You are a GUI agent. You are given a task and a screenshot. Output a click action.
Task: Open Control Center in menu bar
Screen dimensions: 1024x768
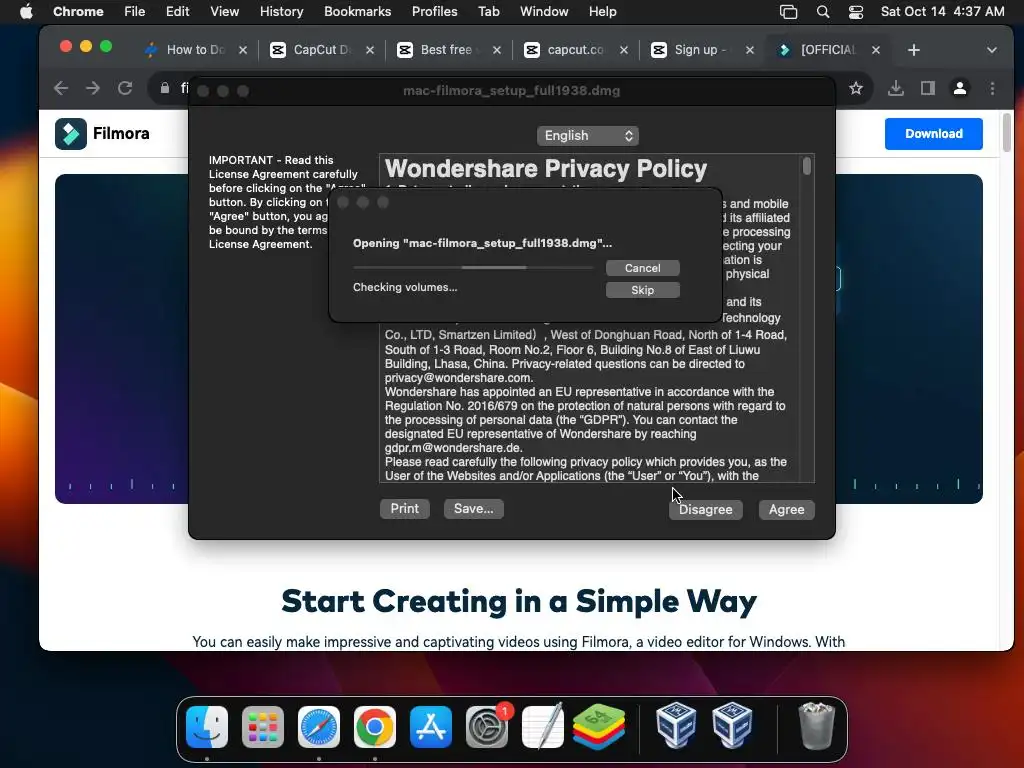pos(856,12)
